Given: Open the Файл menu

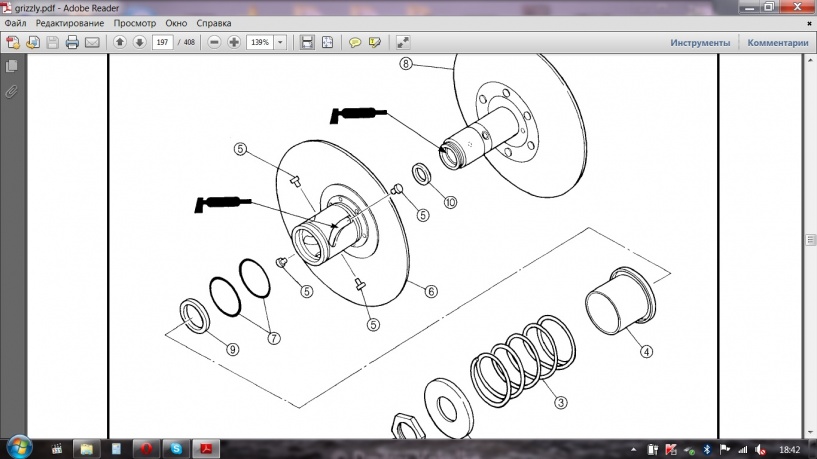Looking at the screenshot, I should (16, 22).
